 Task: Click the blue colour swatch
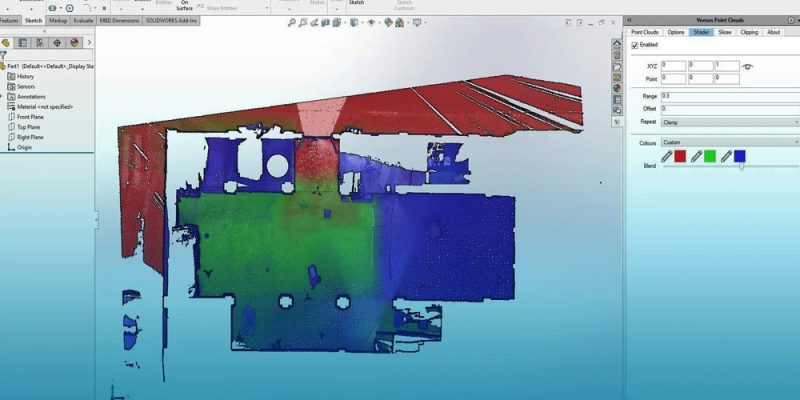click(739, 156)
